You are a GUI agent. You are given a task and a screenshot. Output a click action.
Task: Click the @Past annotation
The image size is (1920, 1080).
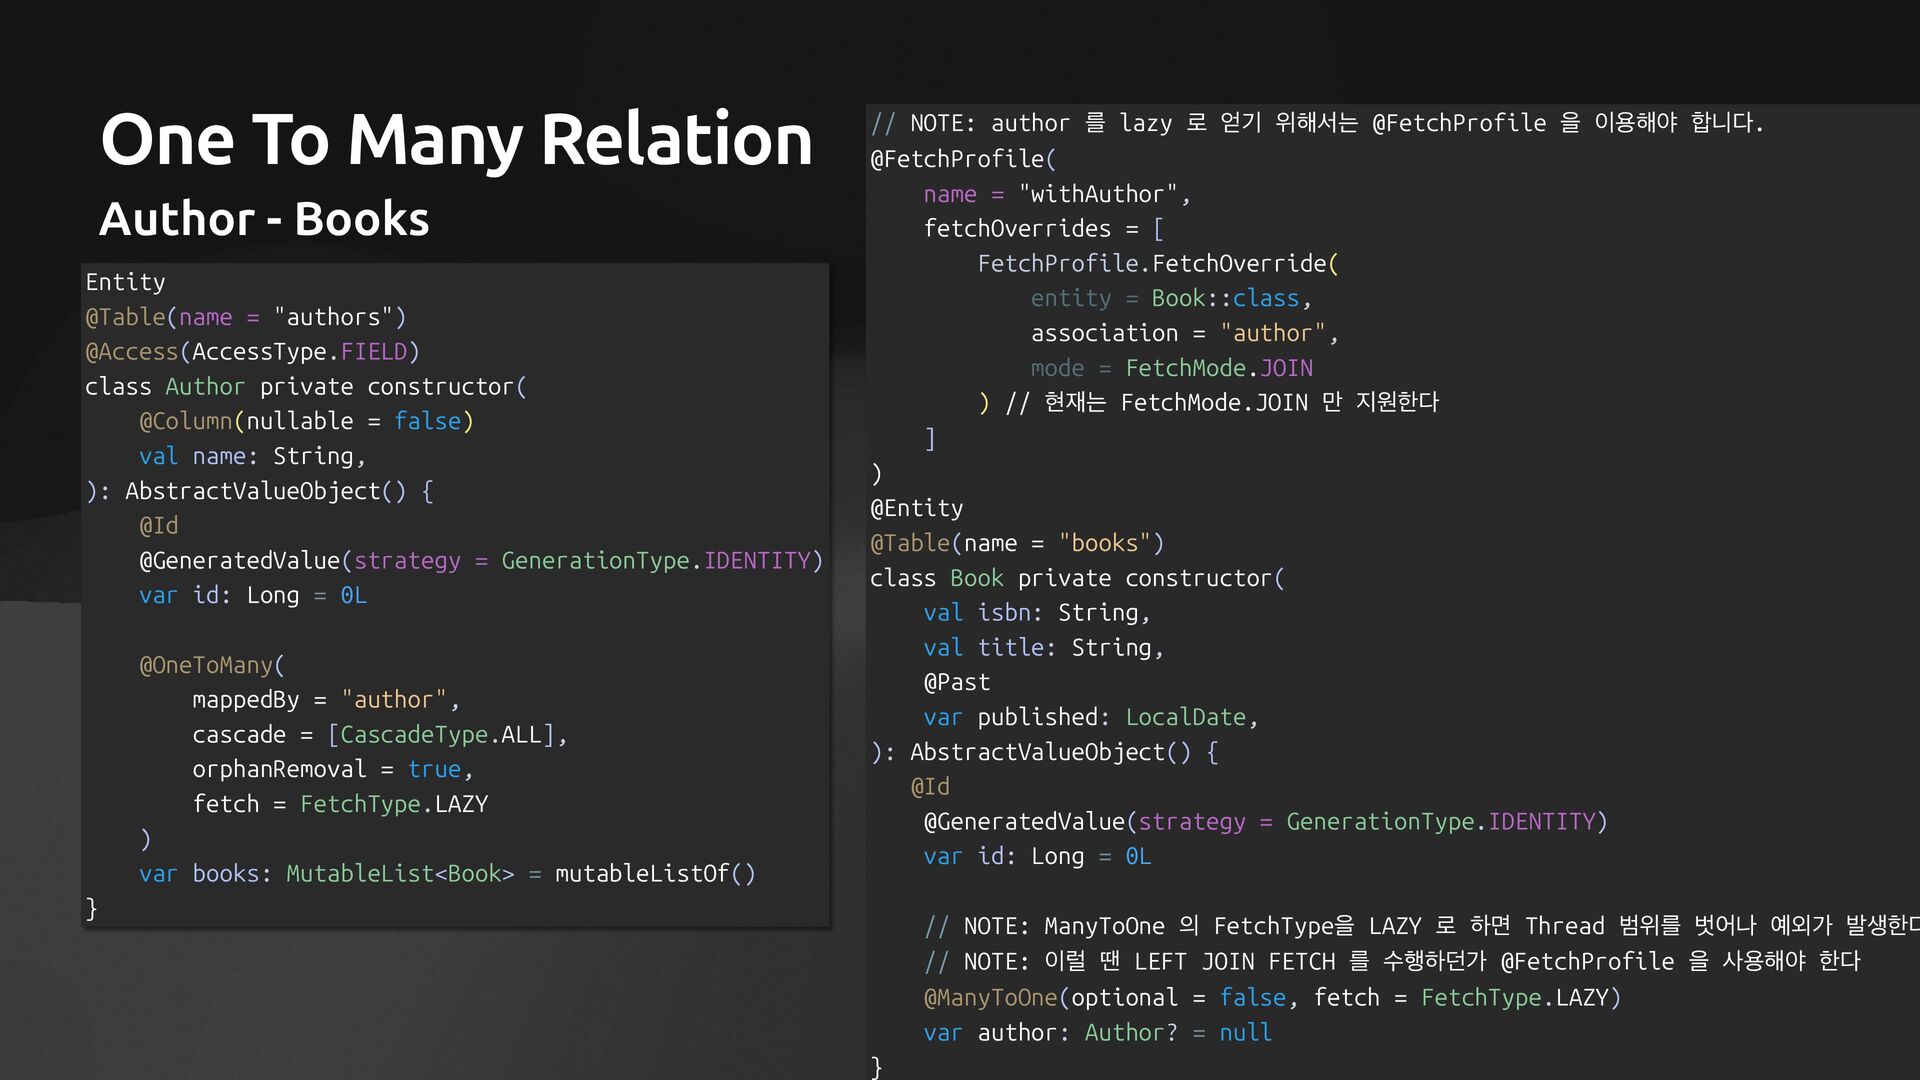(956, 682)
